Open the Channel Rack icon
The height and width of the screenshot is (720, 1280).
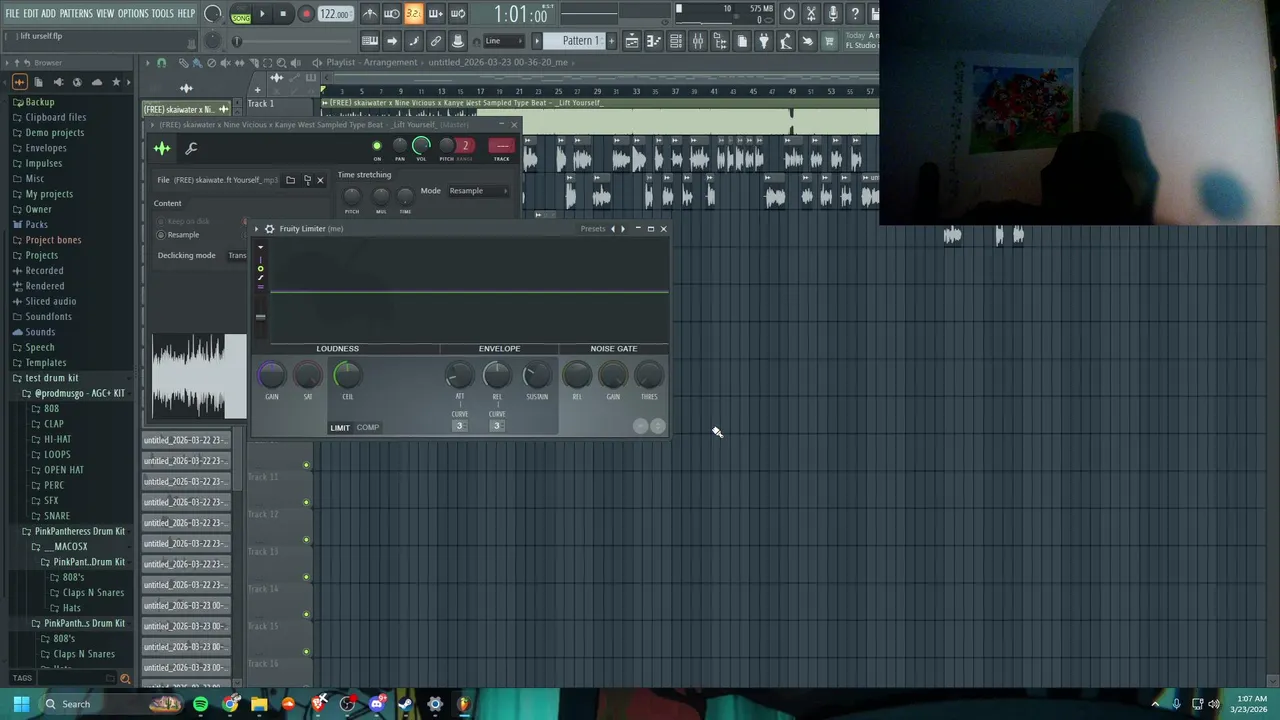[x=676, y=41]
